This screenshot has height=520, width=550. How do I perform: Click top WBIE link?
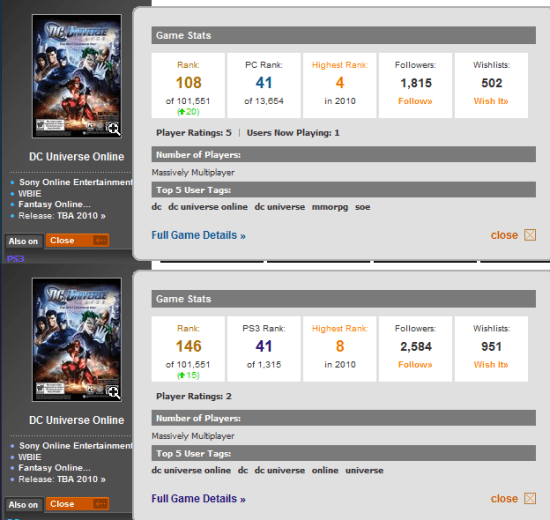coord(30,193)
